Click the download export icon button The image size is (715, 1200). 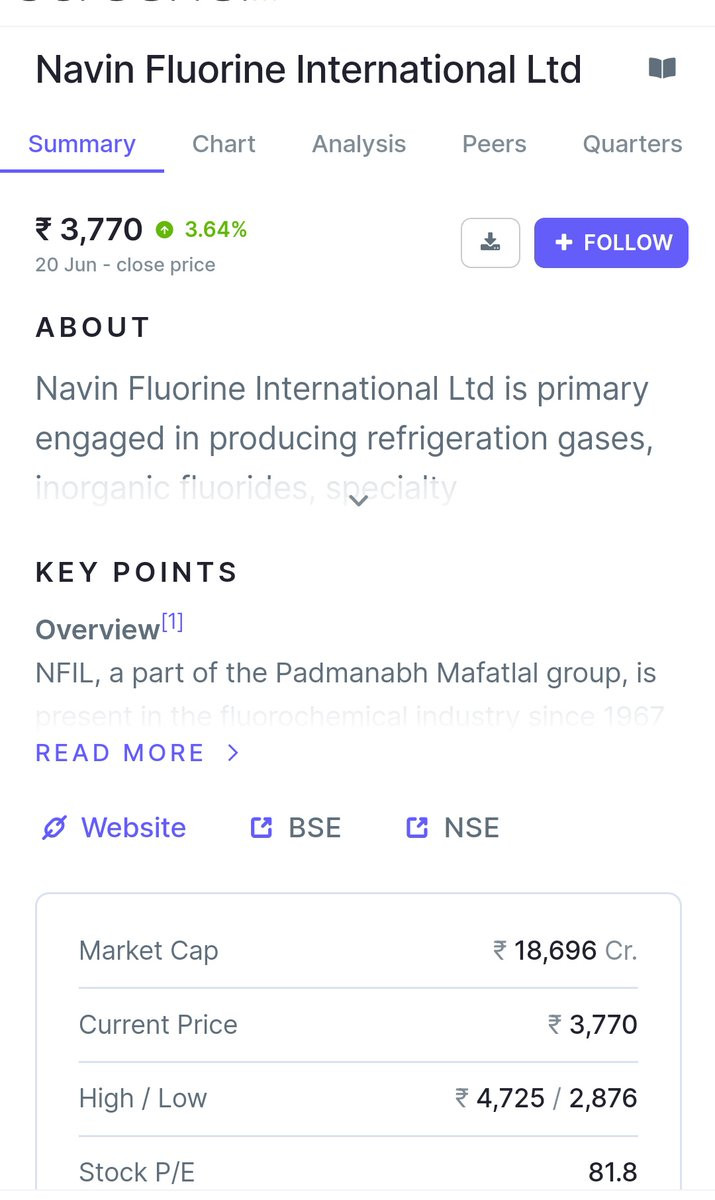[x=490, y=243]
